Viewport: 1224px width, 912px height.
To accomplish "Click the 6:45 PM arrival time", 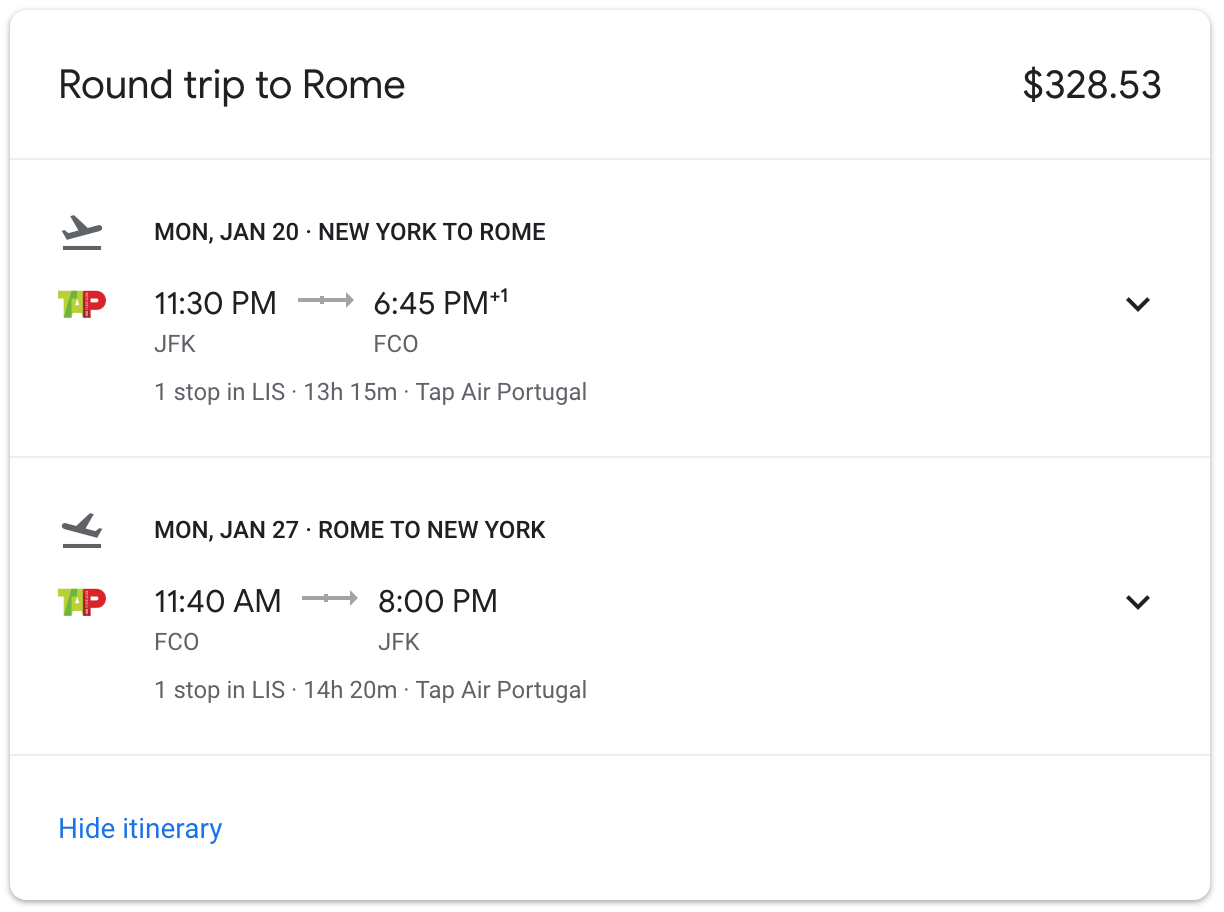I will coord(432,303).
